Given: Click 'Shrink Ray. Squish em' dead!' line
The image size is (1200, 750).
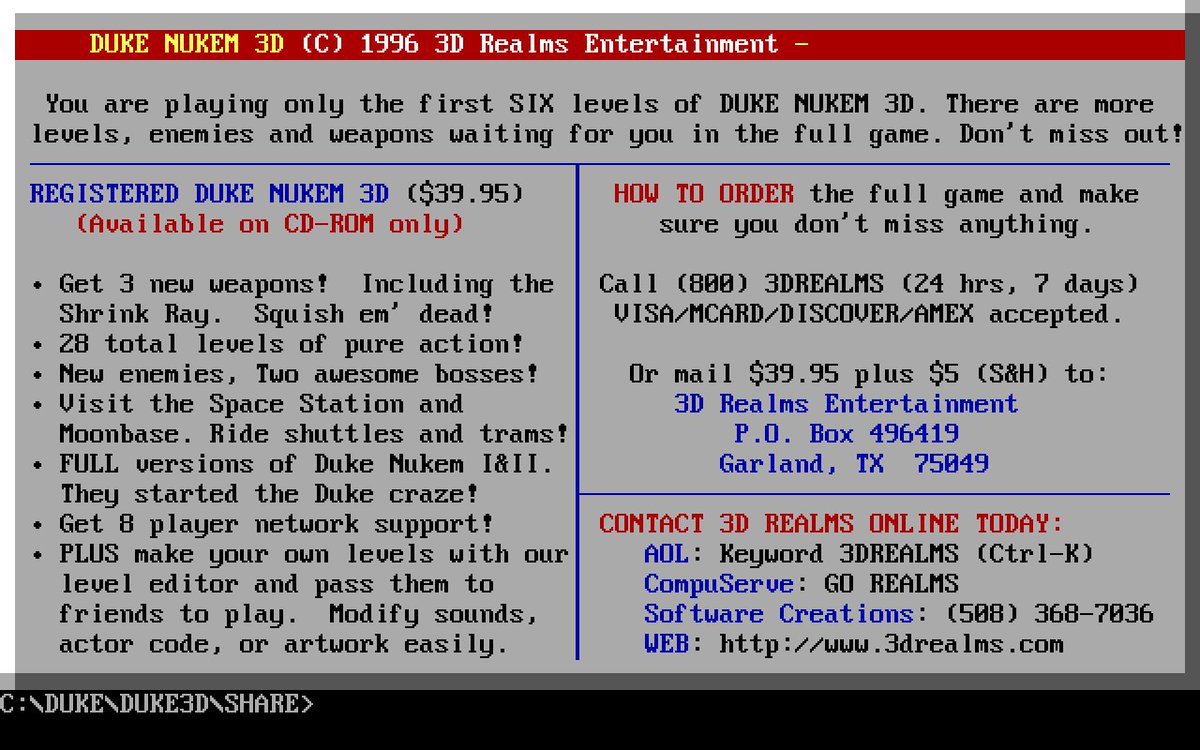Looking at the screenshot, I should 277,314.
